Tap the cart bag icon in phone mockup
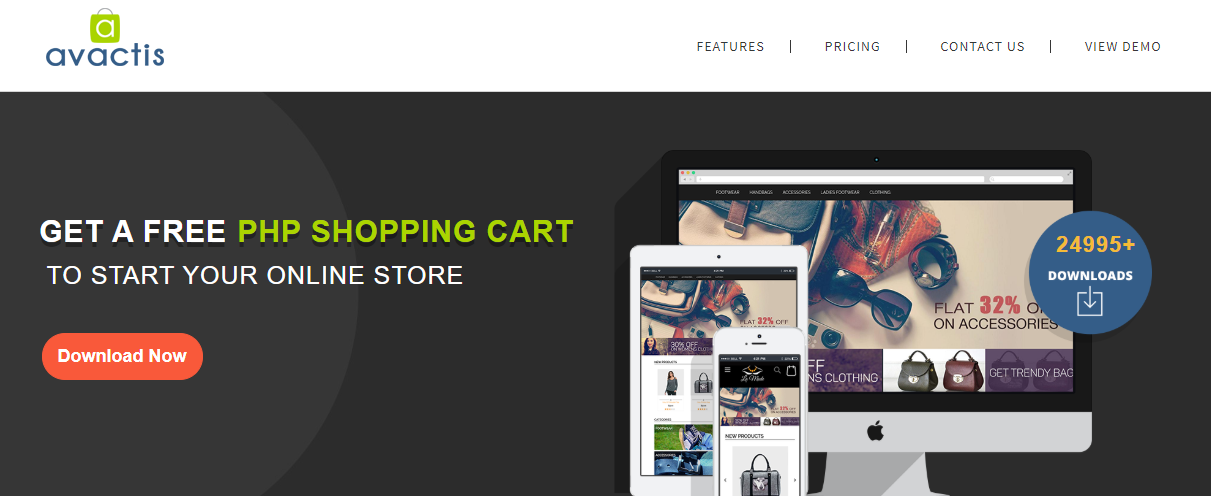Image resolution: width=1211 pixels, height=496 pixels. click(x=791, y=371)
